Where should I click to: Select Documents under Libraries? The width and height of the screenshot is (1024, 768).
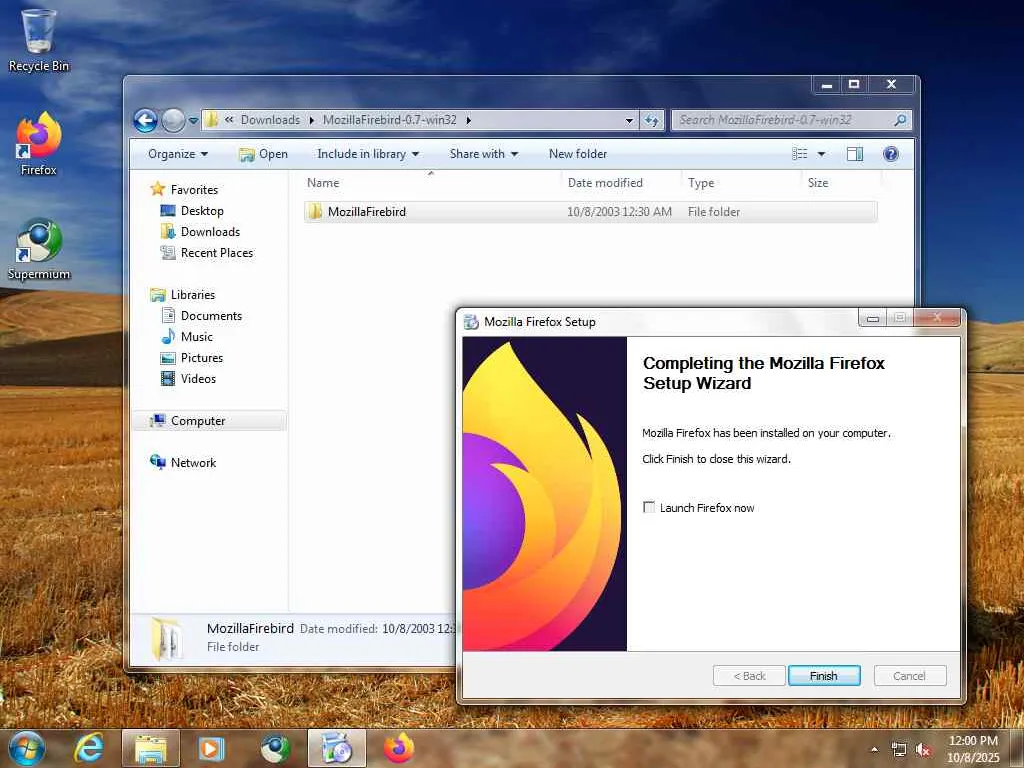coord(211,316)
